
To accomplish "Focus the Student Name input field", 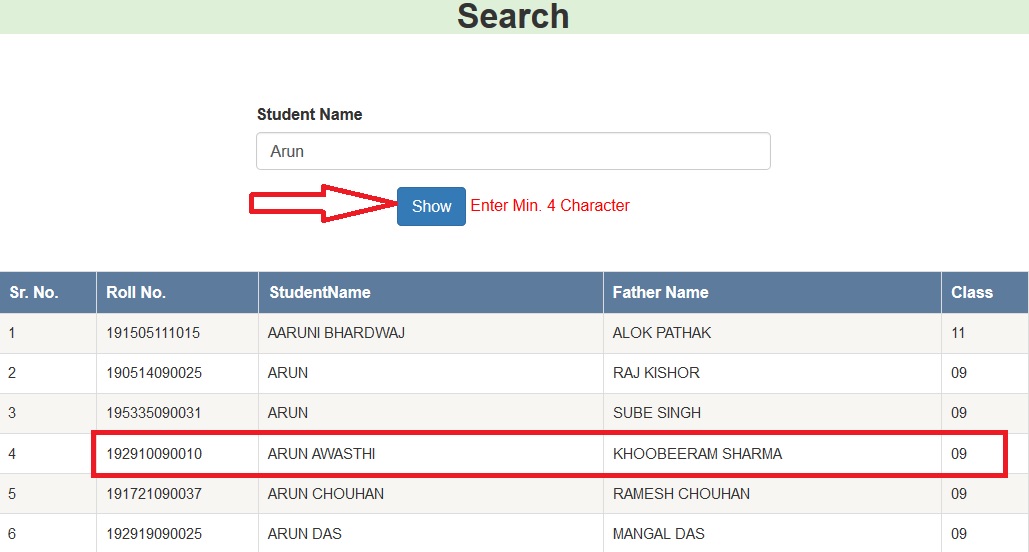I will point(513,152).
